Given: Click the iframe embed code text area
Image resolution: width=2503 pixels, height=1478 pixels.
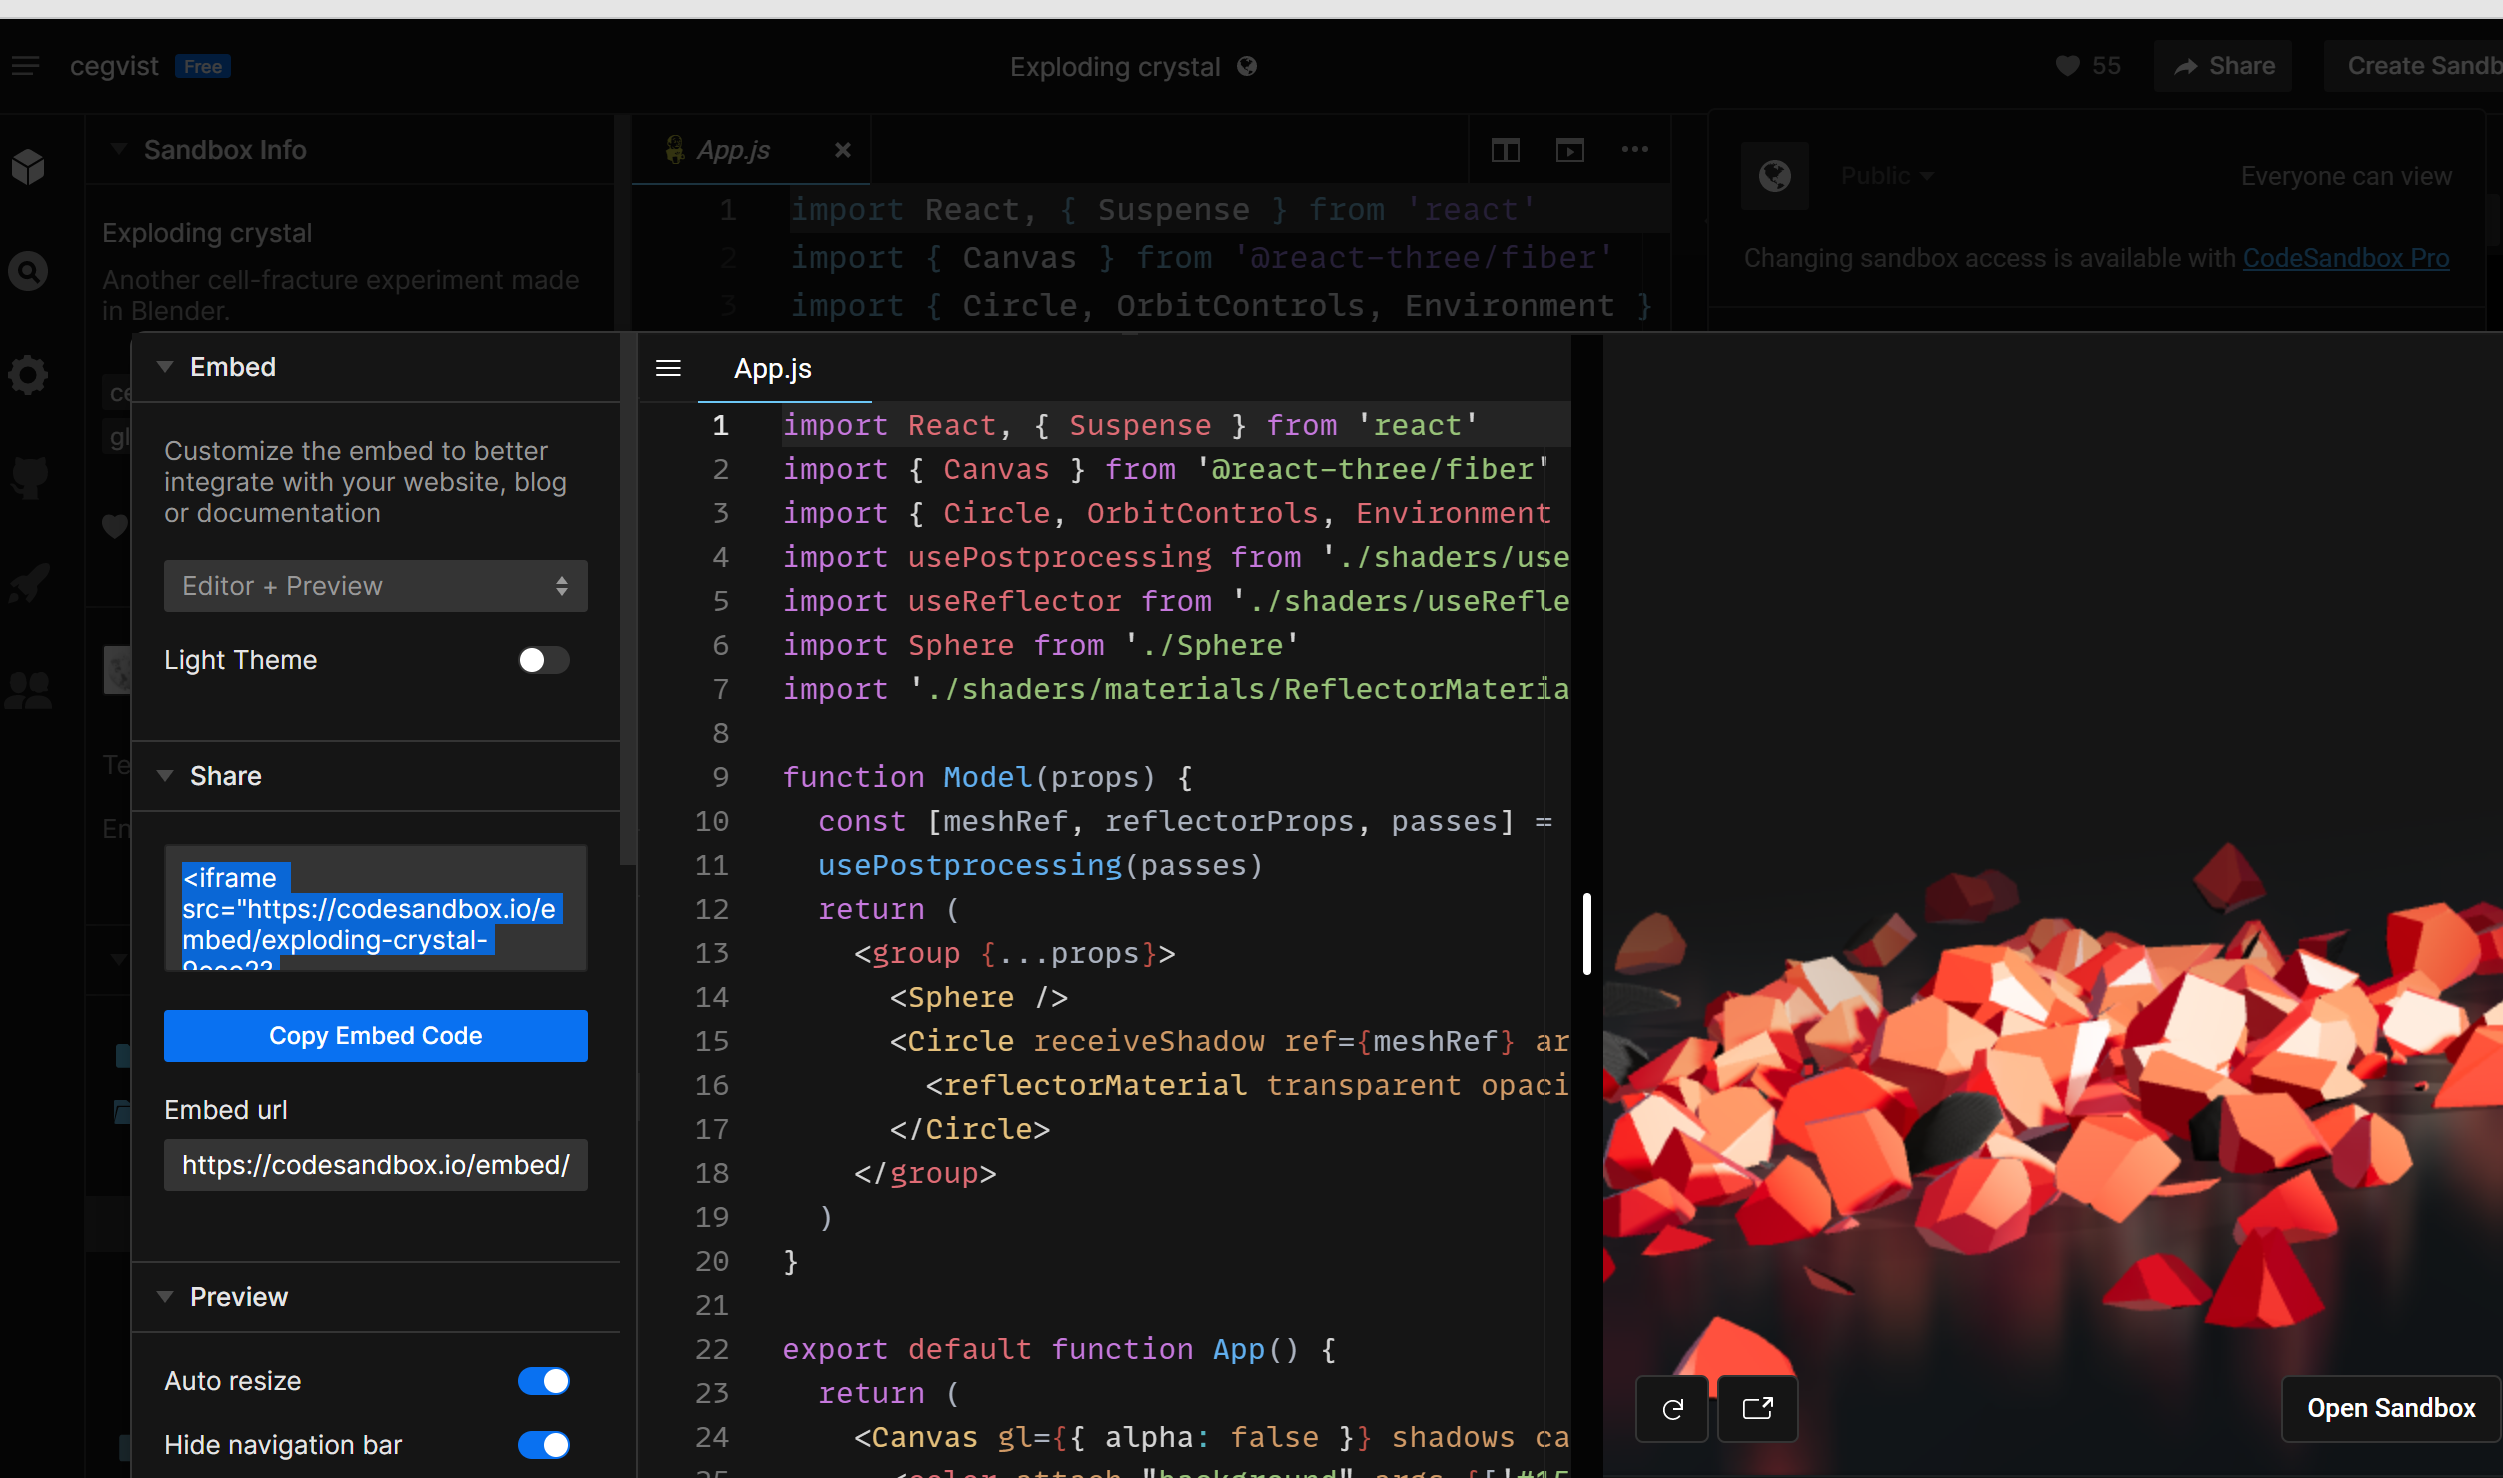Looking at the screenshot, I should point(376,908).
